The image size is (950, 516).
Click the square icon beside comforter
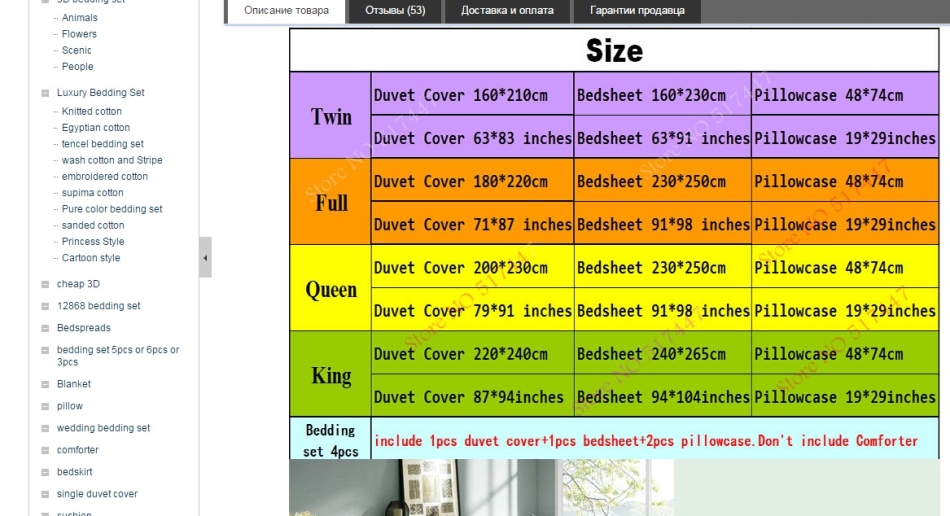(x=45, y=451)
